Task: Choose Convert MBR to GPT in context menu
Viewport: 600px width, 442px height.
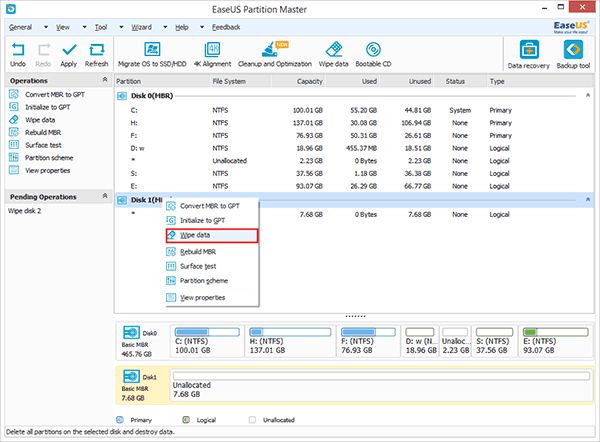Action: coord(212,206)
